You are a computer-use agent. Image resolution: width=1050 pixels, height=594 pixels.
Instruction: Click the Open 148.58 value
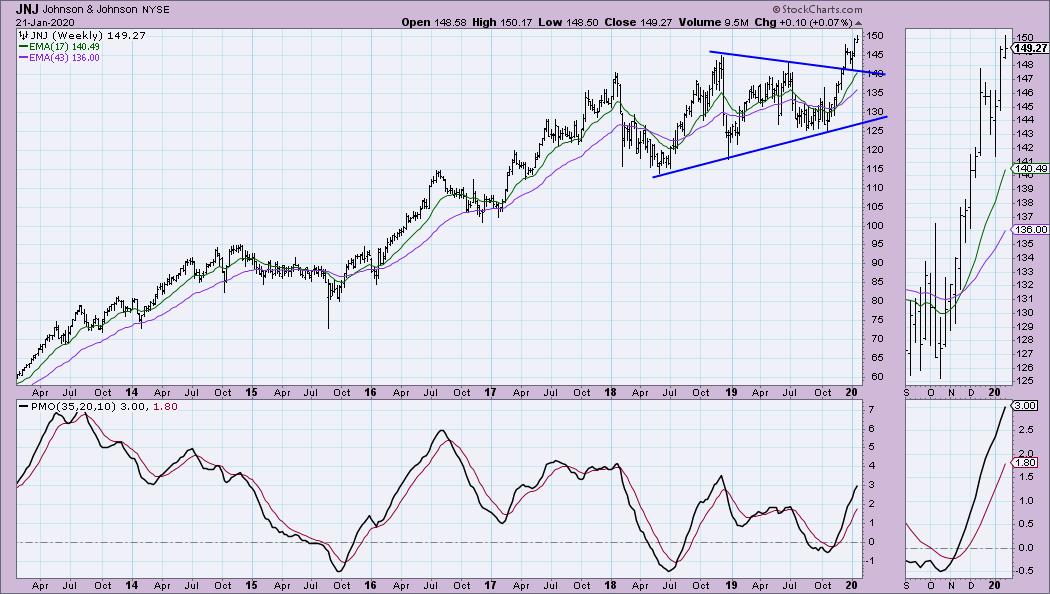point(434,22)
